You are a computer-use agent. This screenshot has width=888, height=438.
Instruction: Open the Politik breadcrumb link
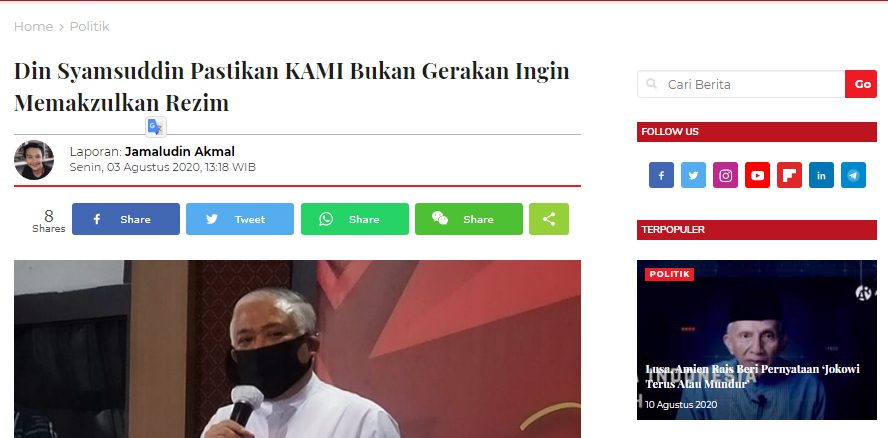(89, 27)
